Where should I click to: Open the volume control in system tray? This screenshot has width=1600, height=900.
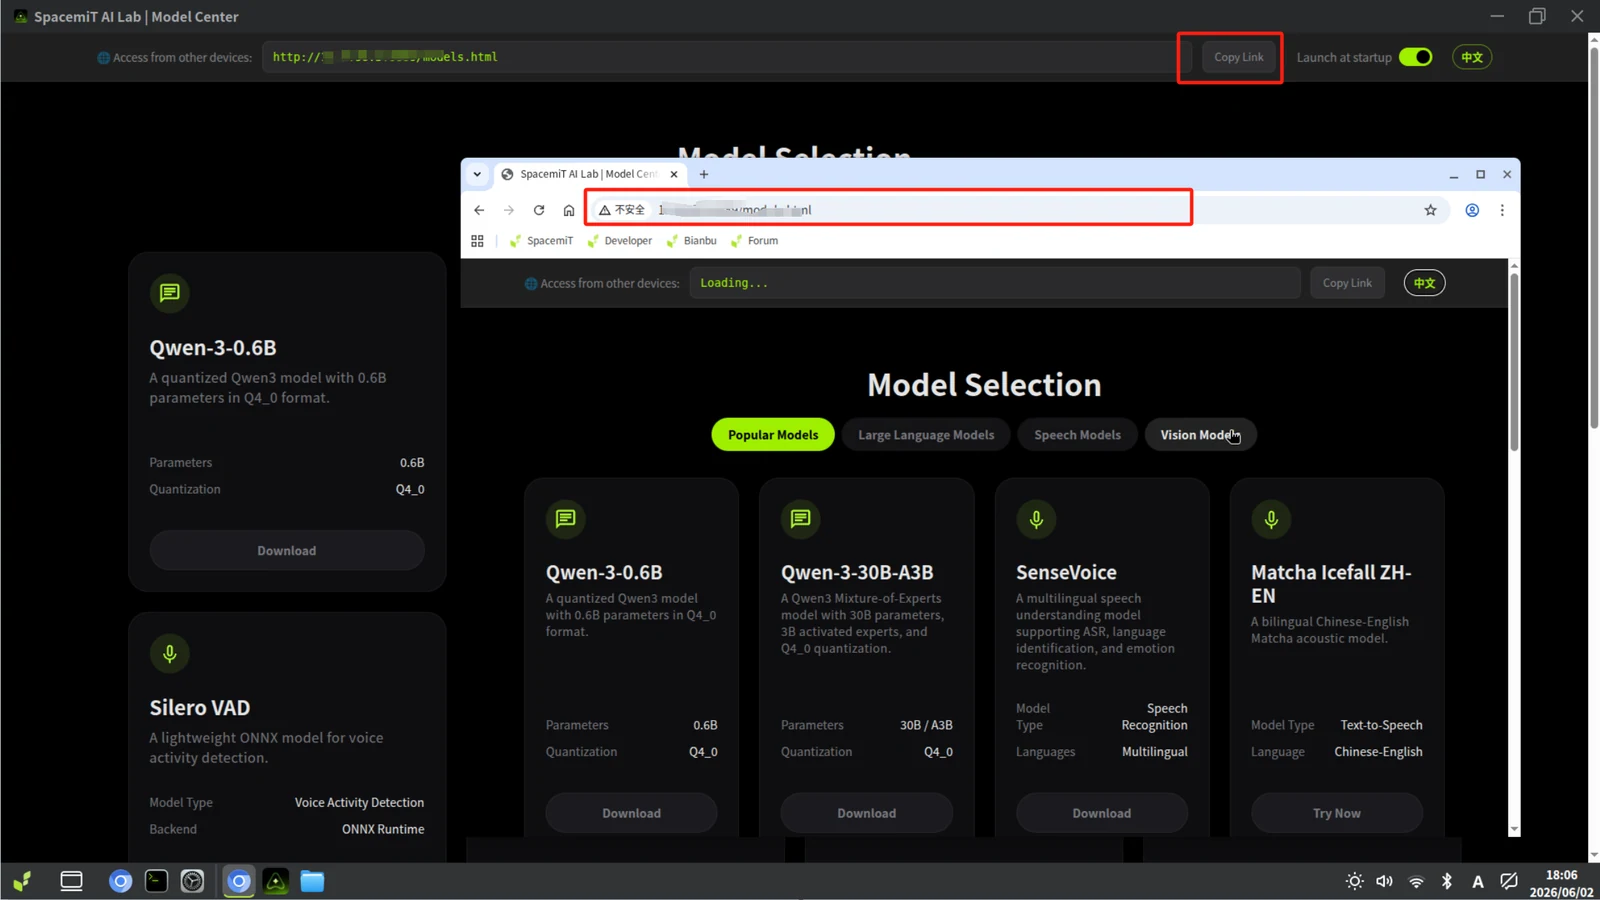pyautogui.click(x=1384, y=881)
